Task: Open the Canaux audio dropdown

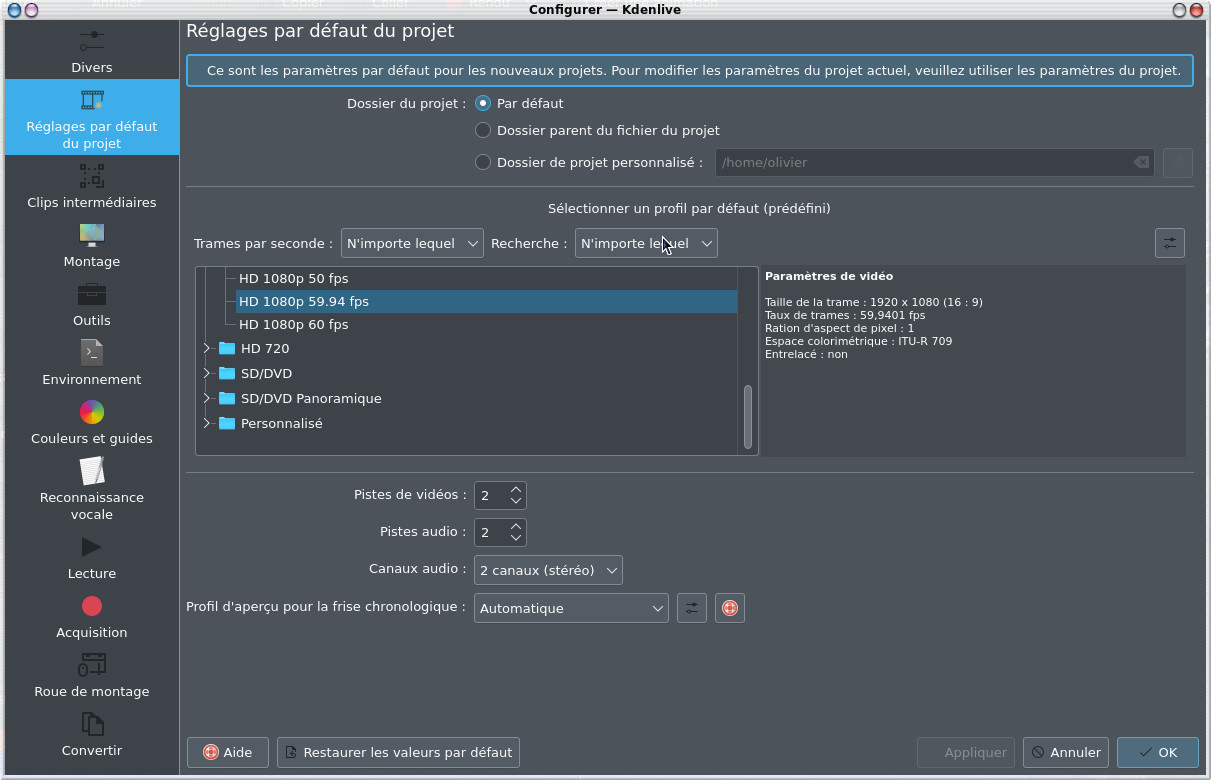Action: (x=548, y=570)
